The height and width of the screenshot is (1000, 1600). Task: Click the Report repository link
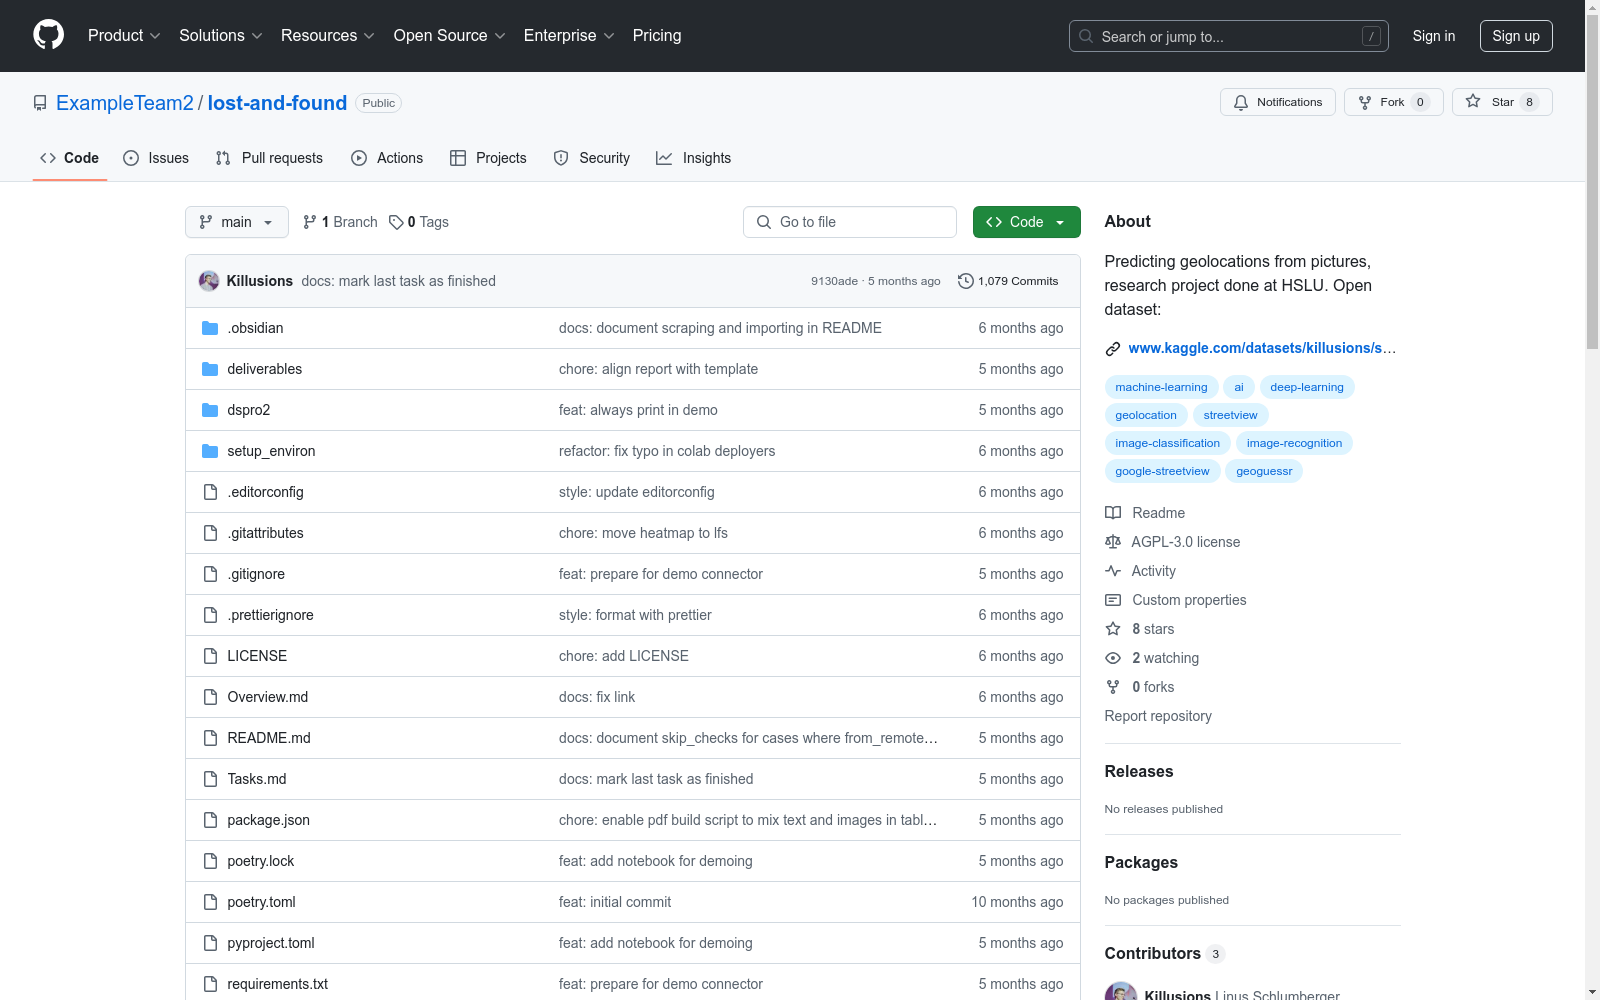(1158, 716)
